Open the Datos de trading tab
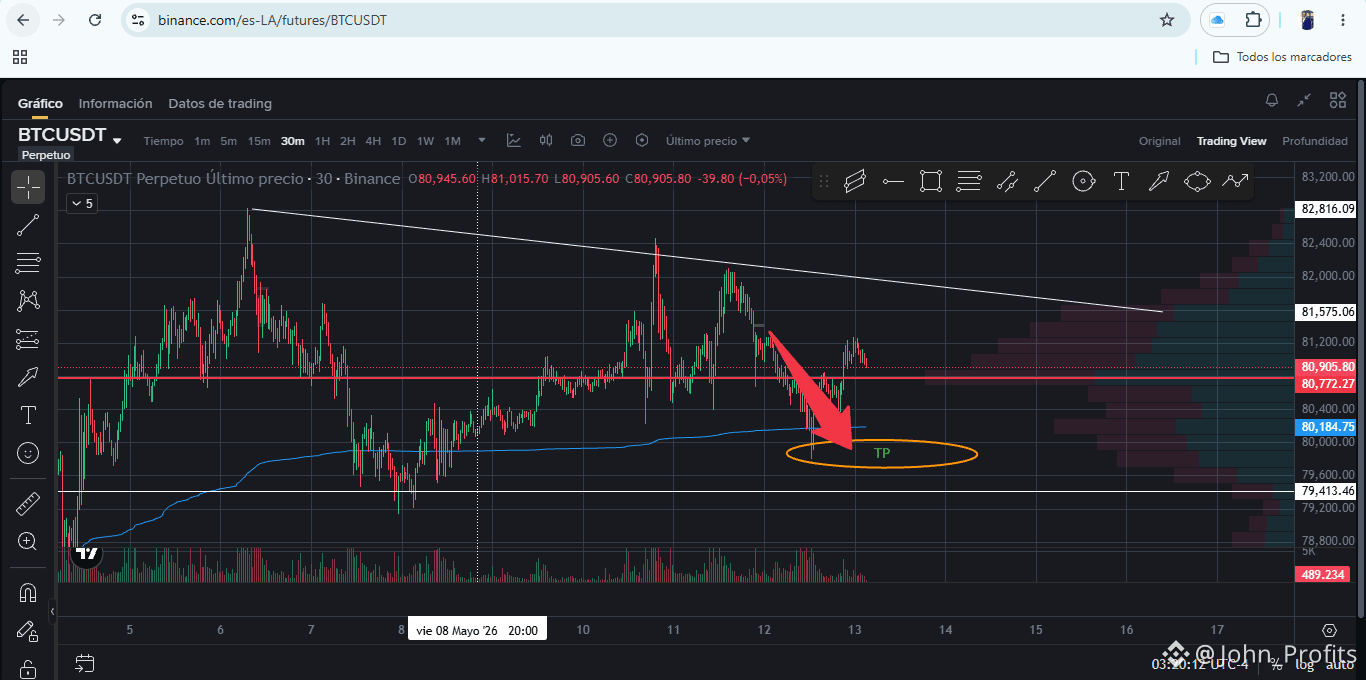1366x680 pixels. tap(220, 103)
